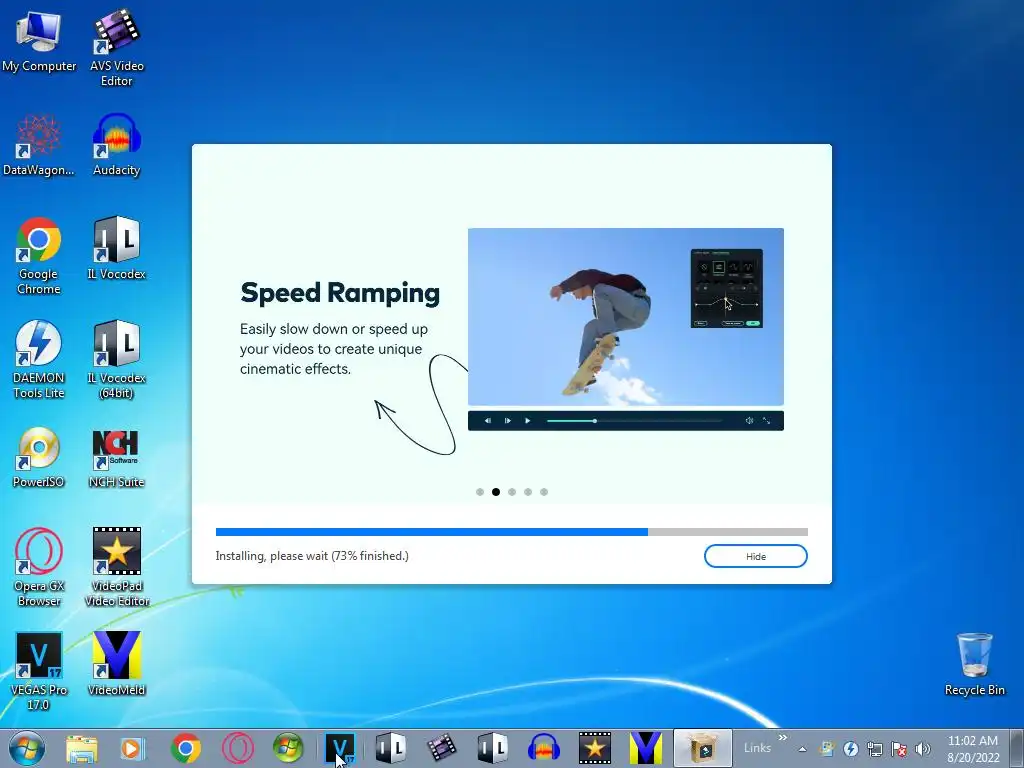This screenshot has height=768, width=1024.
Task: Go to the fifth slide dot
Action: [544, 492]
